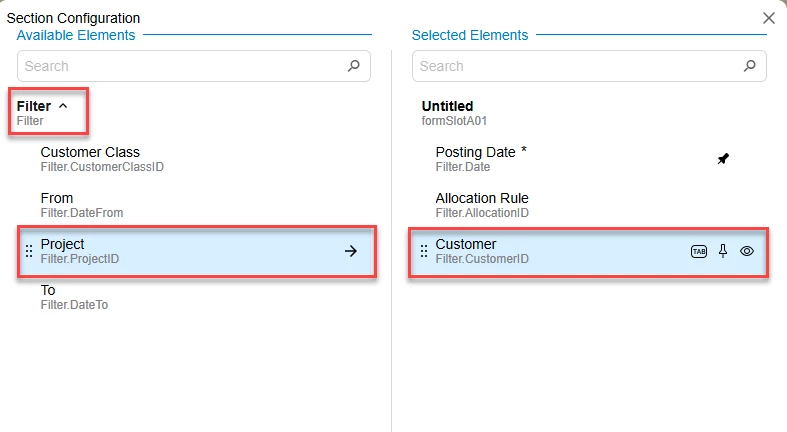Toggle visibility of the Customer field

click(x=746, y=251)
